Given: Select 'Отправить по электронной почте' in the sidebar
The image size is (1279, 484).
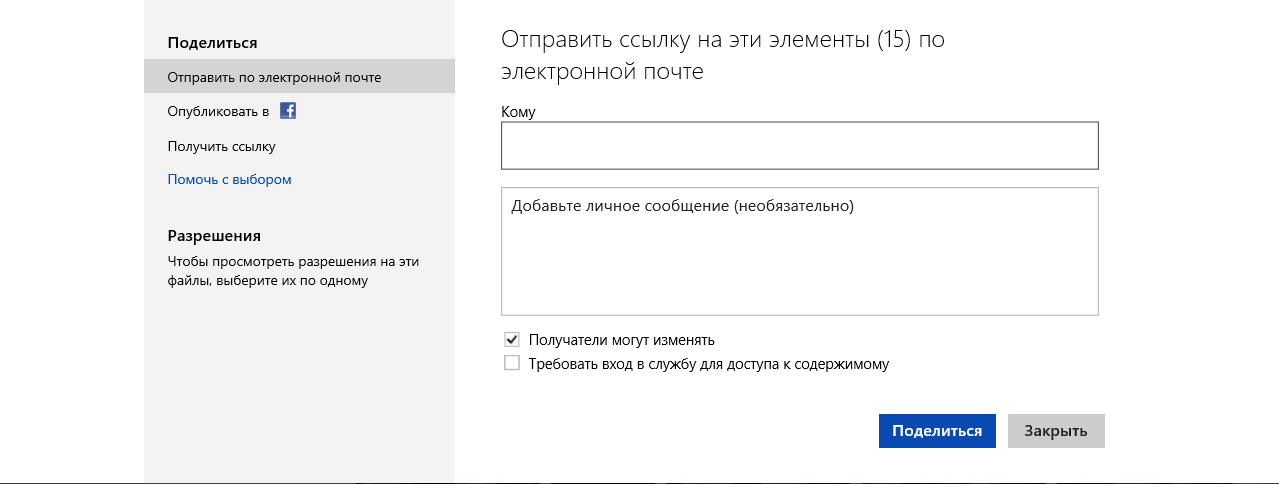Looking at the screenshot, I should [274, 77].
